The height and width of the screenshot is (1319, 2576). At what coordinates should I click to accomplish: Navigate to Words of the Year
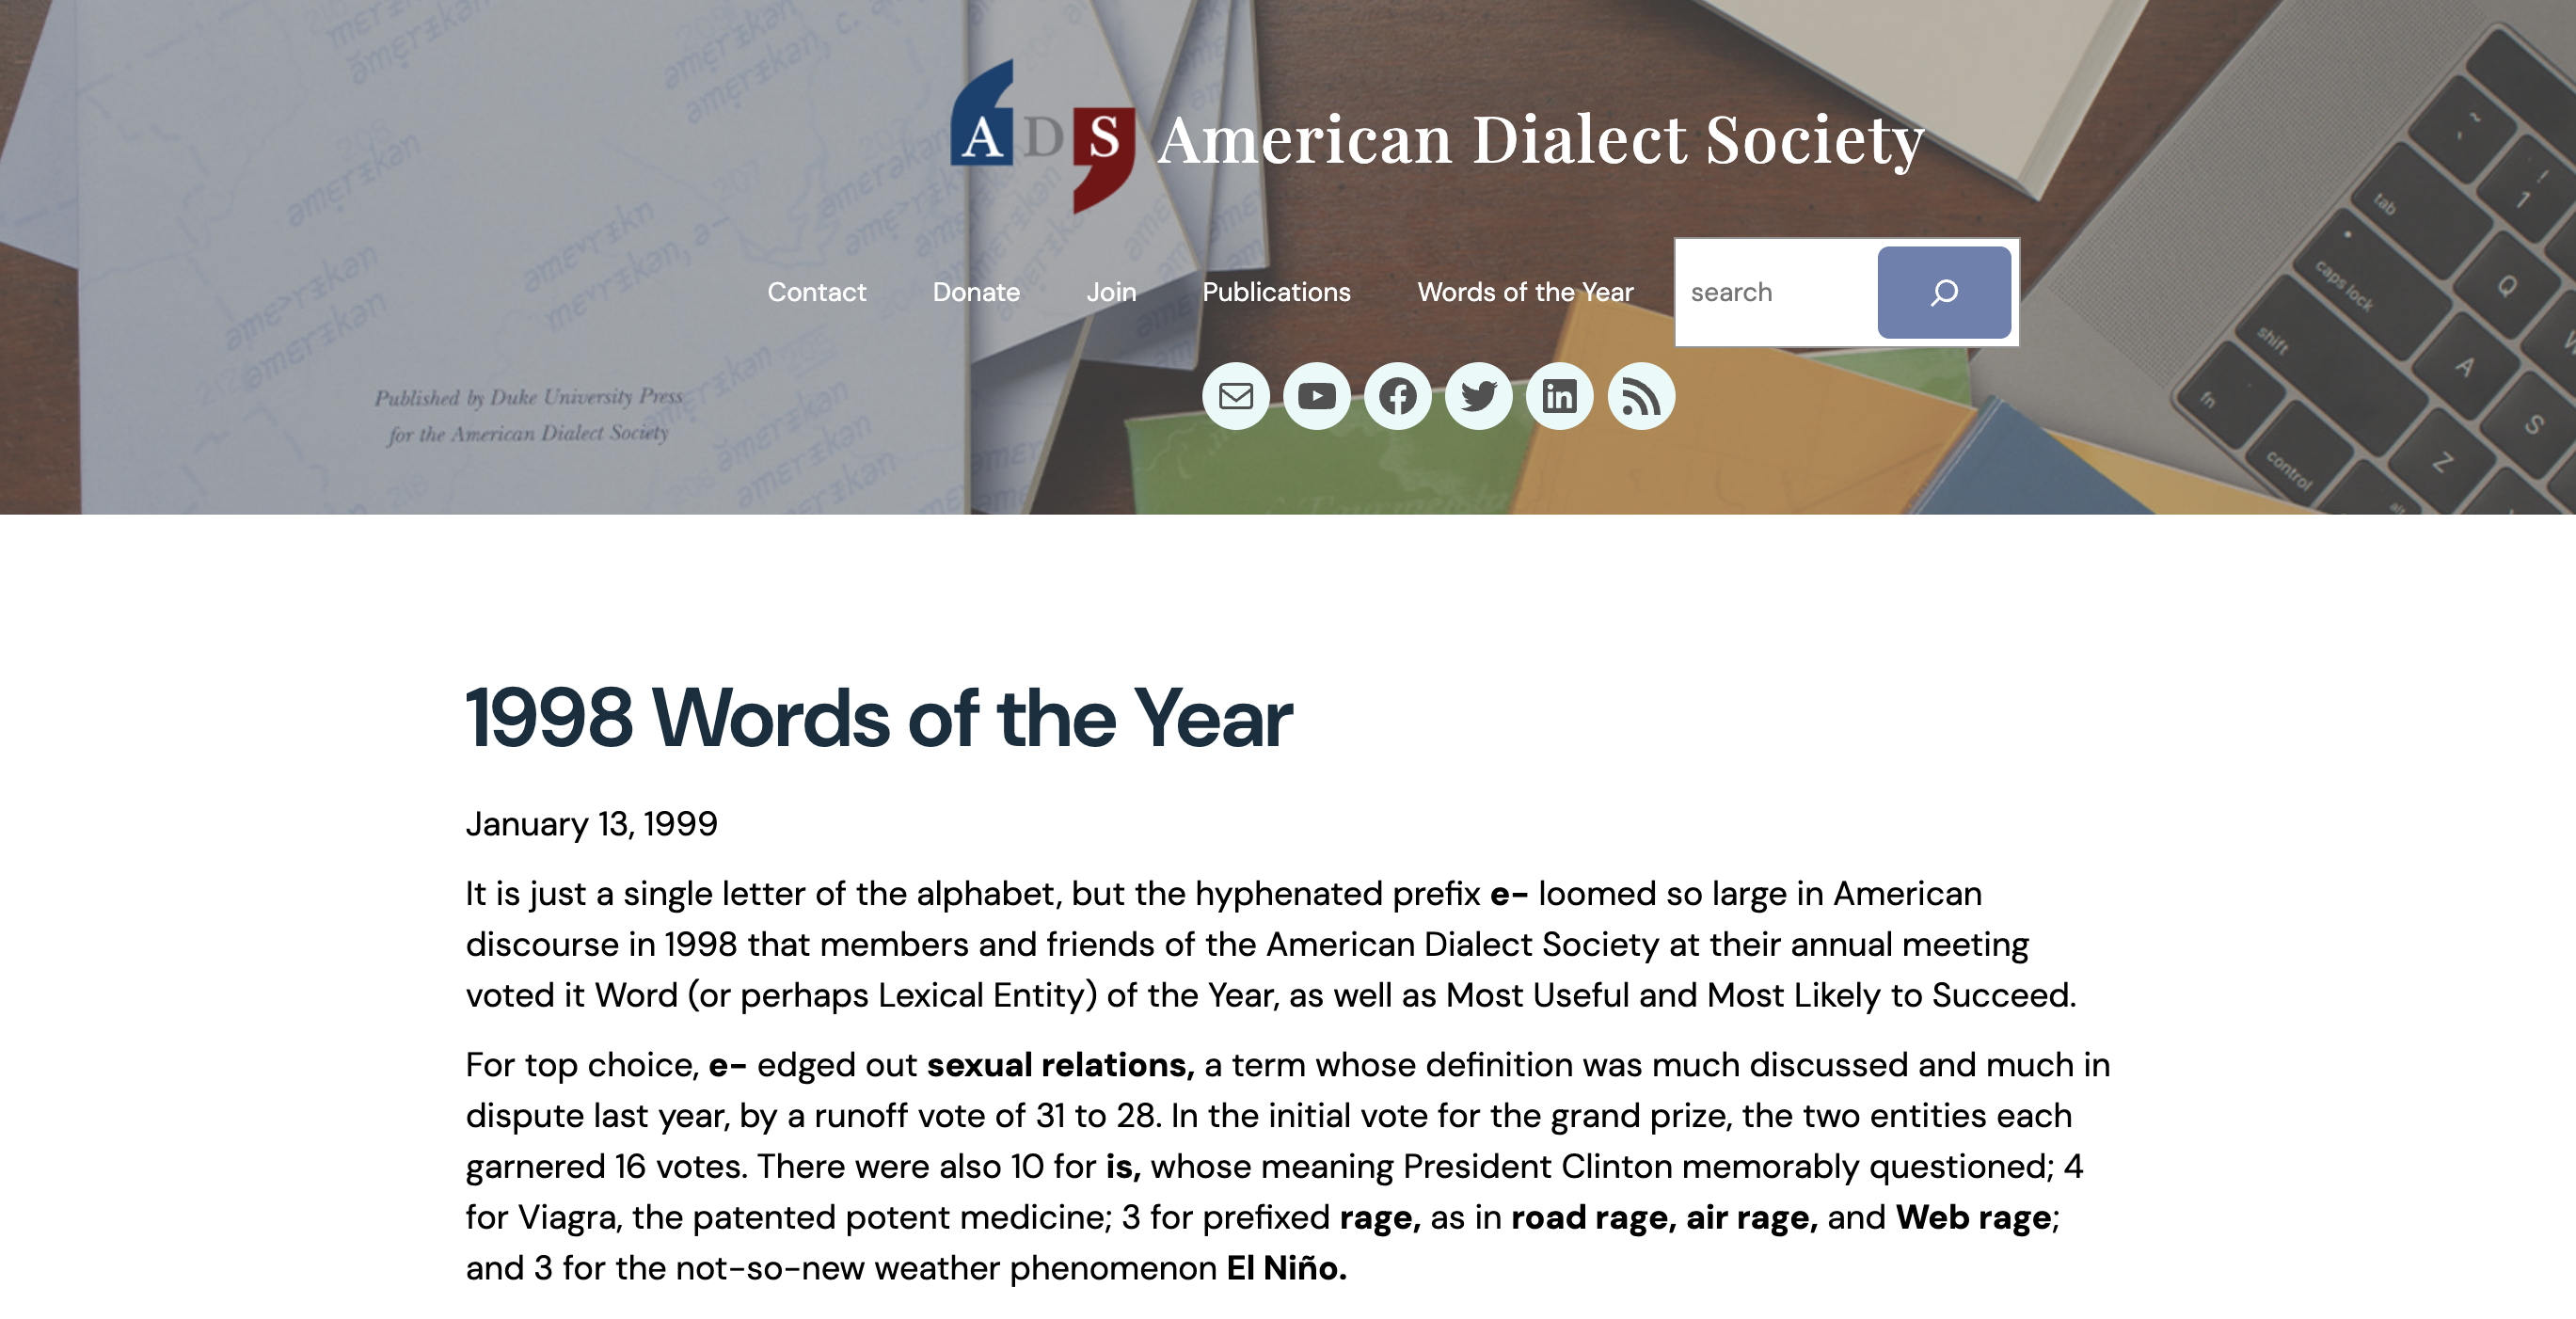(1525, 292)
